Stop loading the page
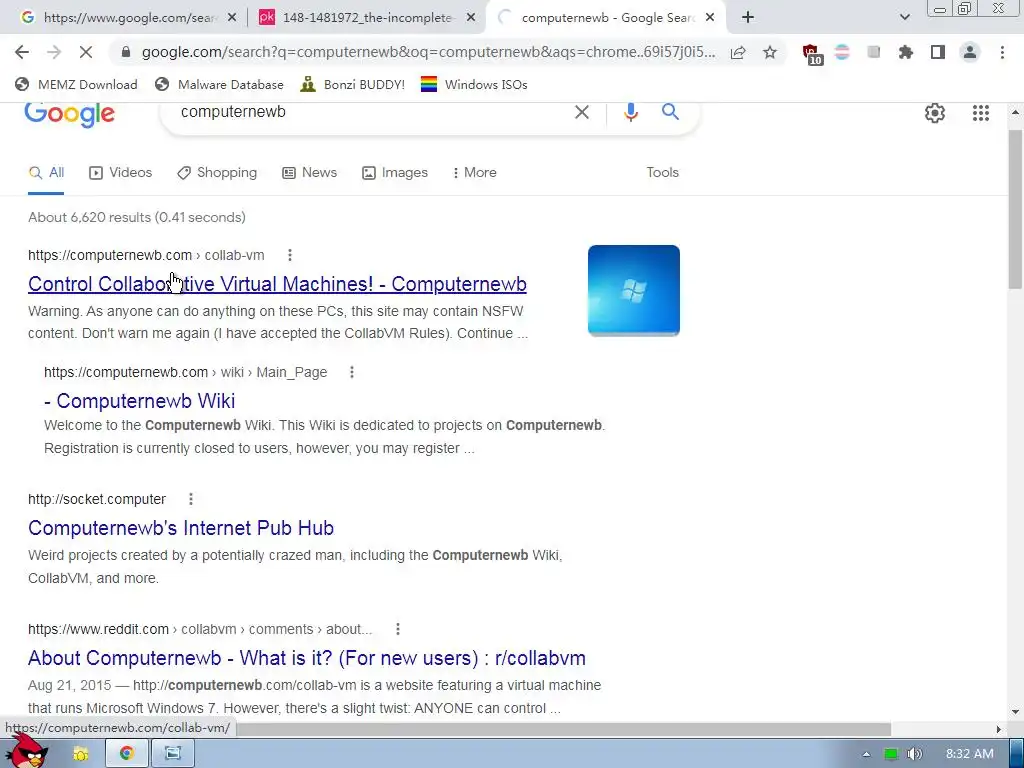This screenshot has width=1024, height=768. pos(86,52)
